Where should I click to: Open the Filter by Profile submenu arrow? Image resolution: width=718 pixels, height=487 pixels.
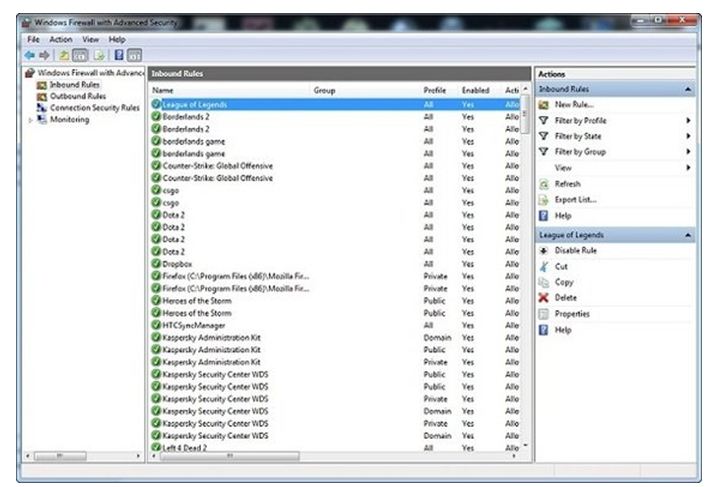pyautogui.click(x=688, y=120)
